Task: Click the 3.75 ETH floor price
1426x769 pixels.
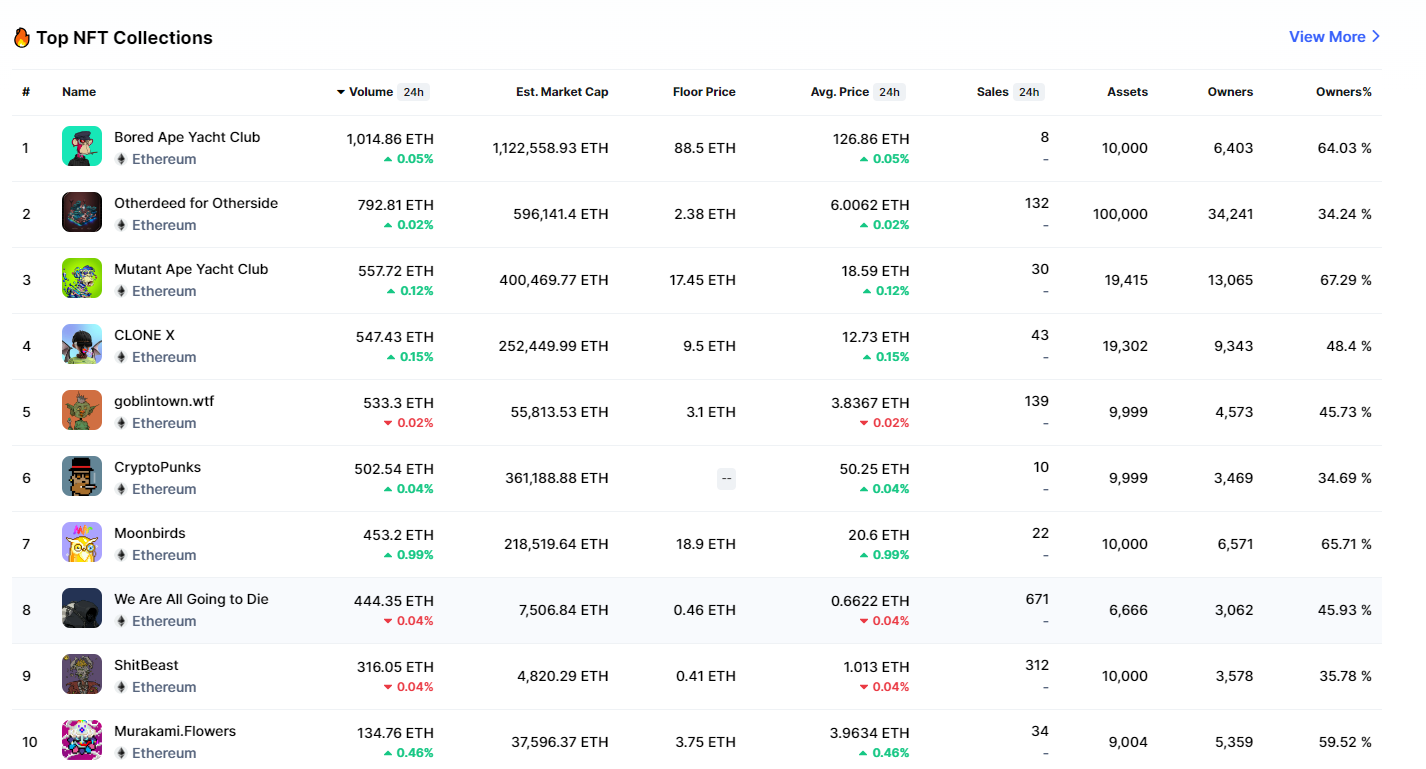Action: point(705,742)
